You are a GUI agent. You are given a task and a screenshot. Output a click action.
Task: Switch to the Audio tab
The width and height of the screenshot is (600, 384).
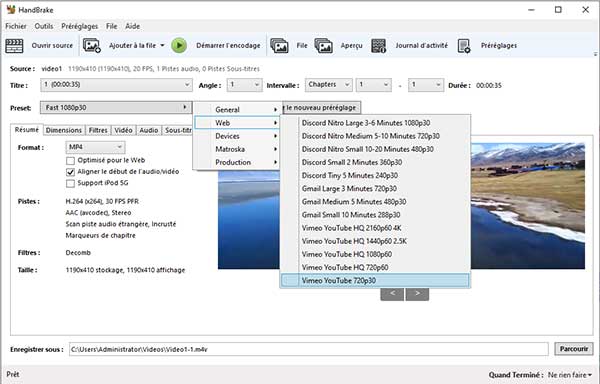pos(149,130)
